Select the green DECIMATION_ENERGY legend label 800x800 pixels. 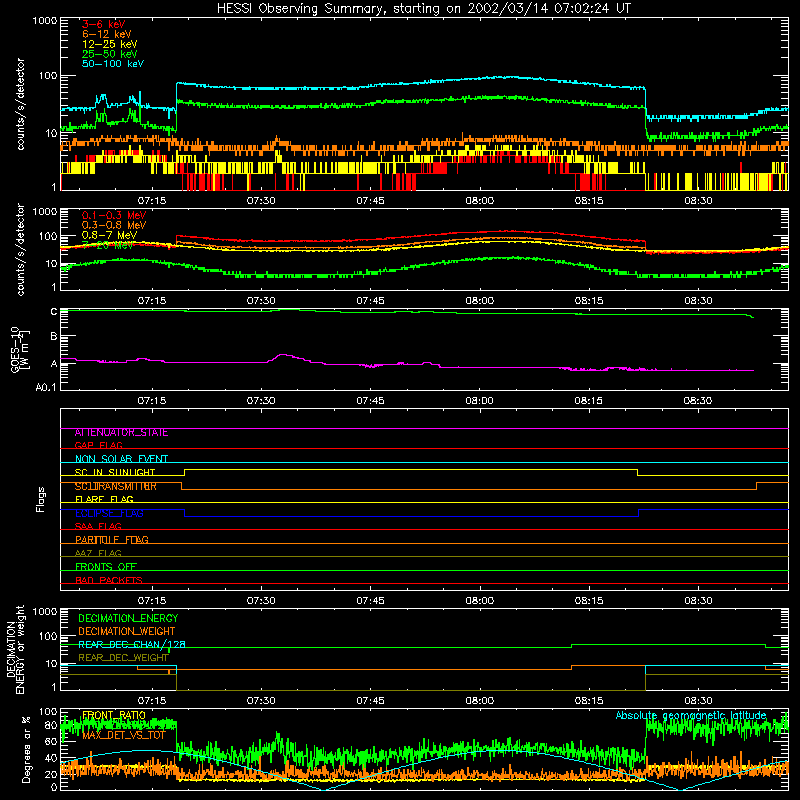point(128,618)
